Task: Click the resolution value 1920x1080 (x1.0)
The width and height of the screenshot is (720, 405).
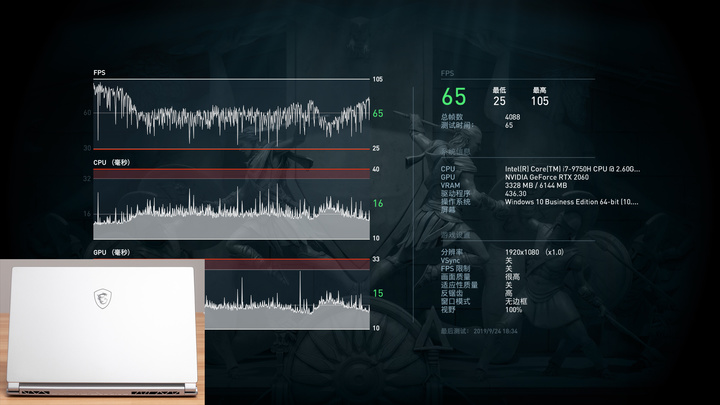Action: 534,252
